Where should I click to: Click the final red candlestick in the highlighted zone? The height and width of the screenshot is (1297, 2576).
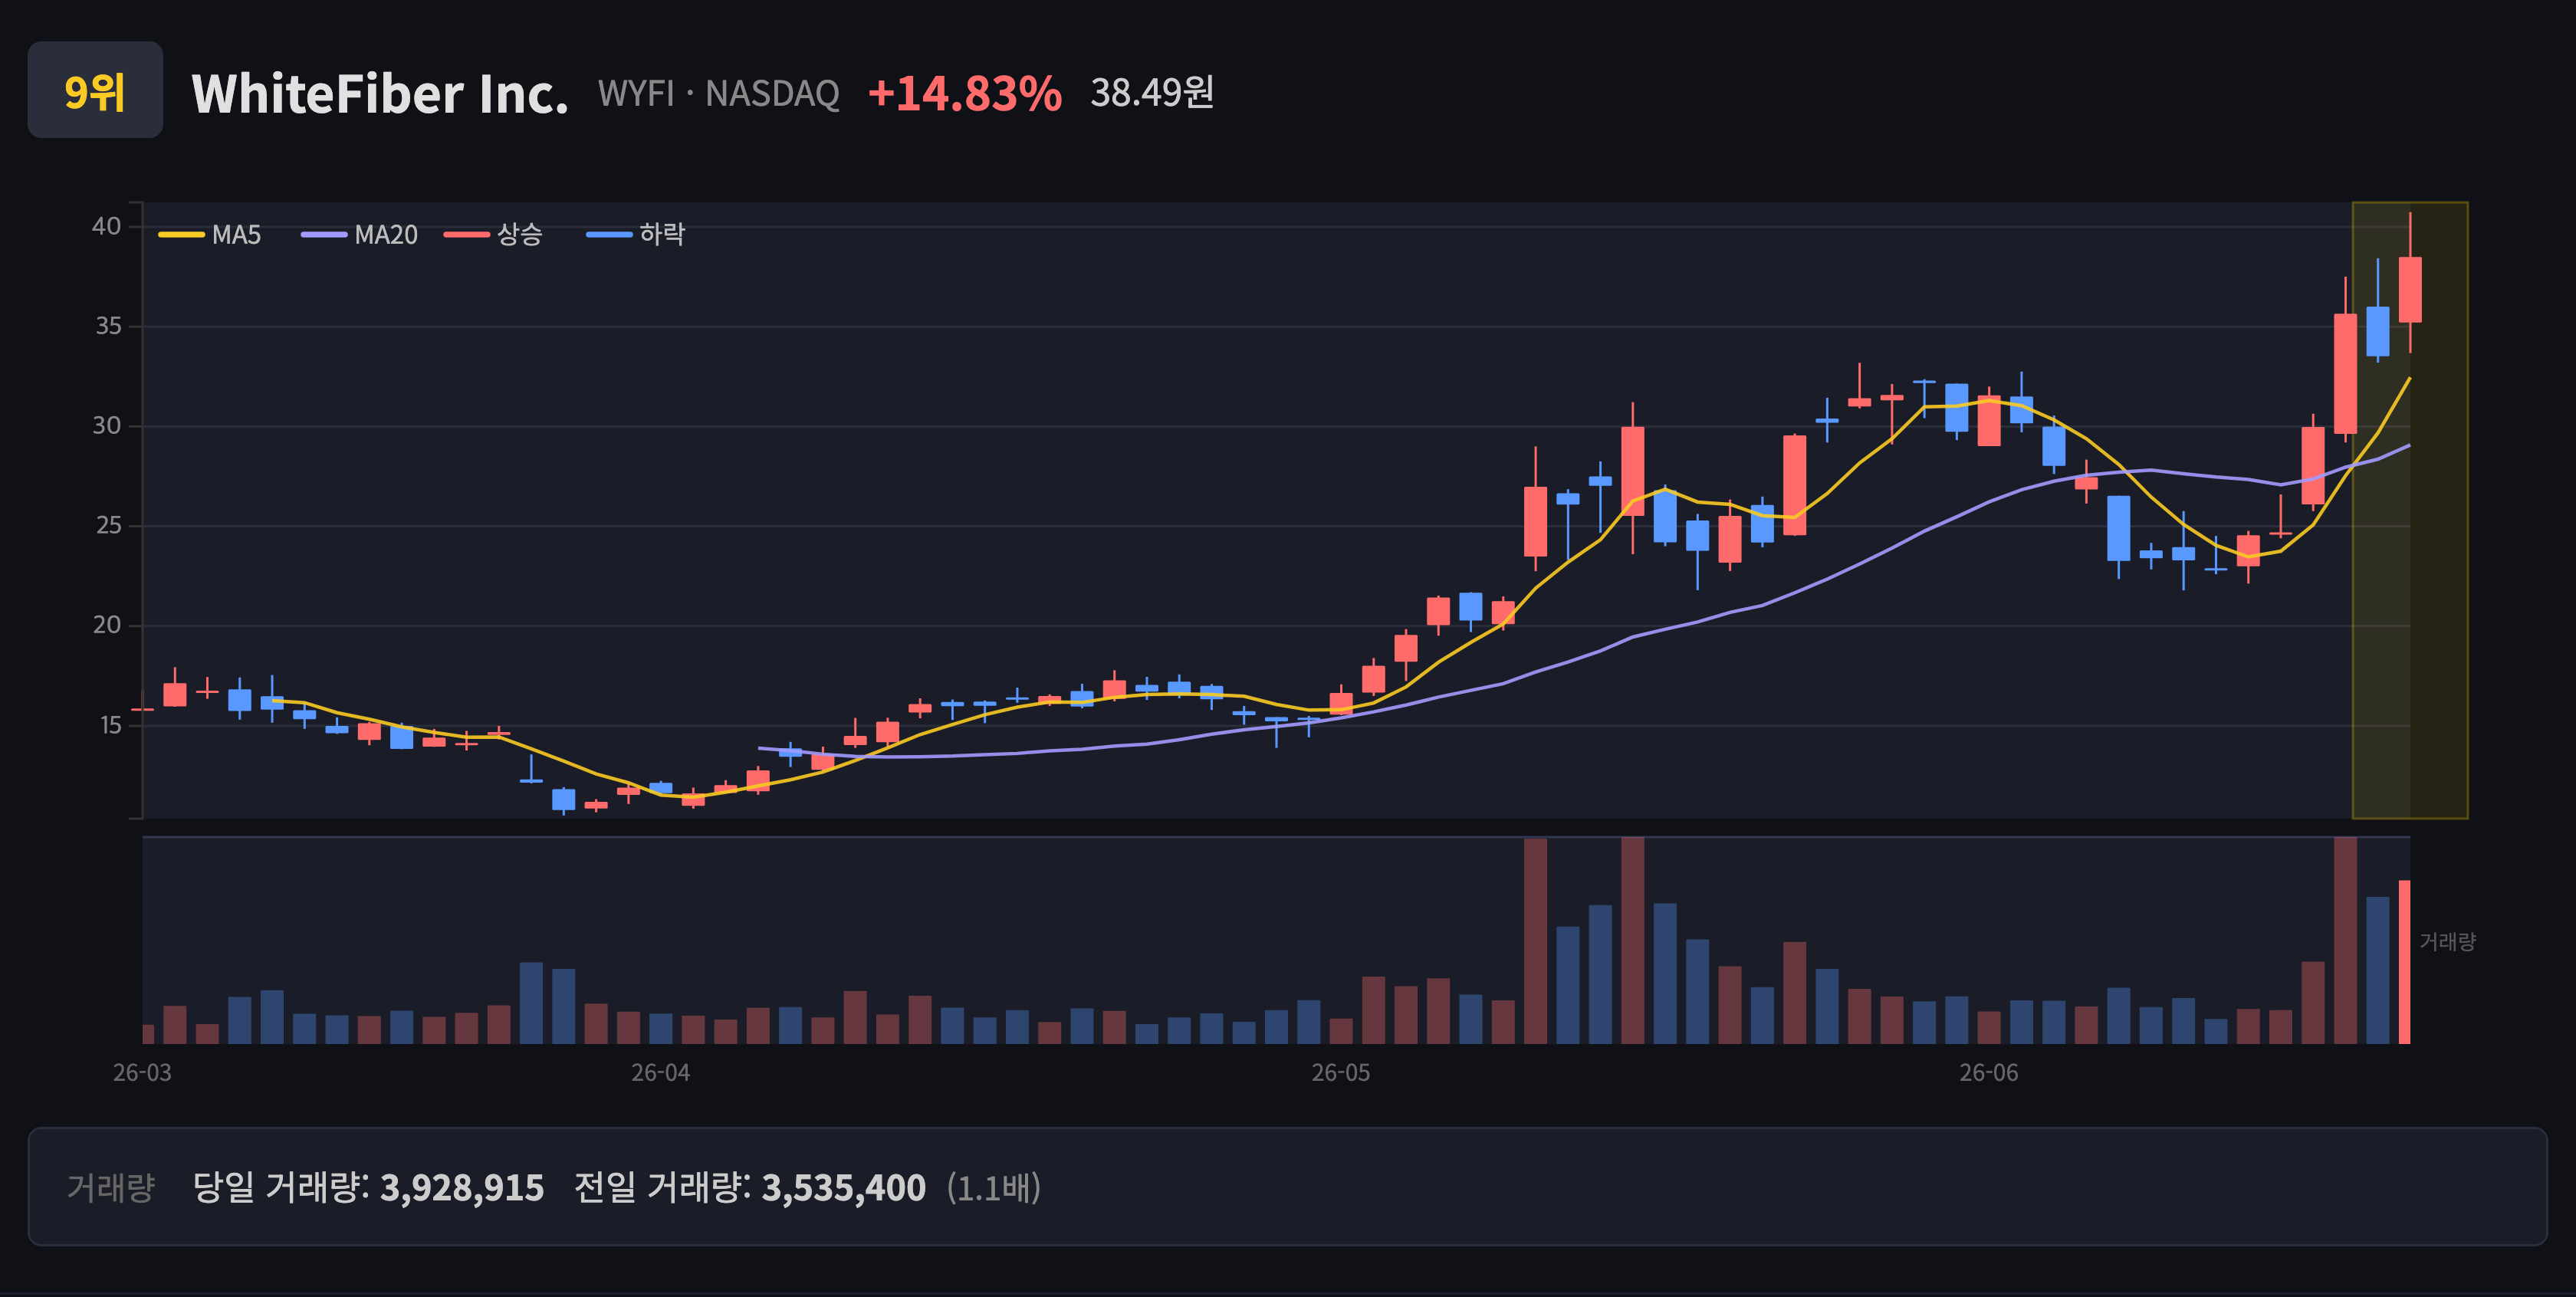coord(2410,290)
